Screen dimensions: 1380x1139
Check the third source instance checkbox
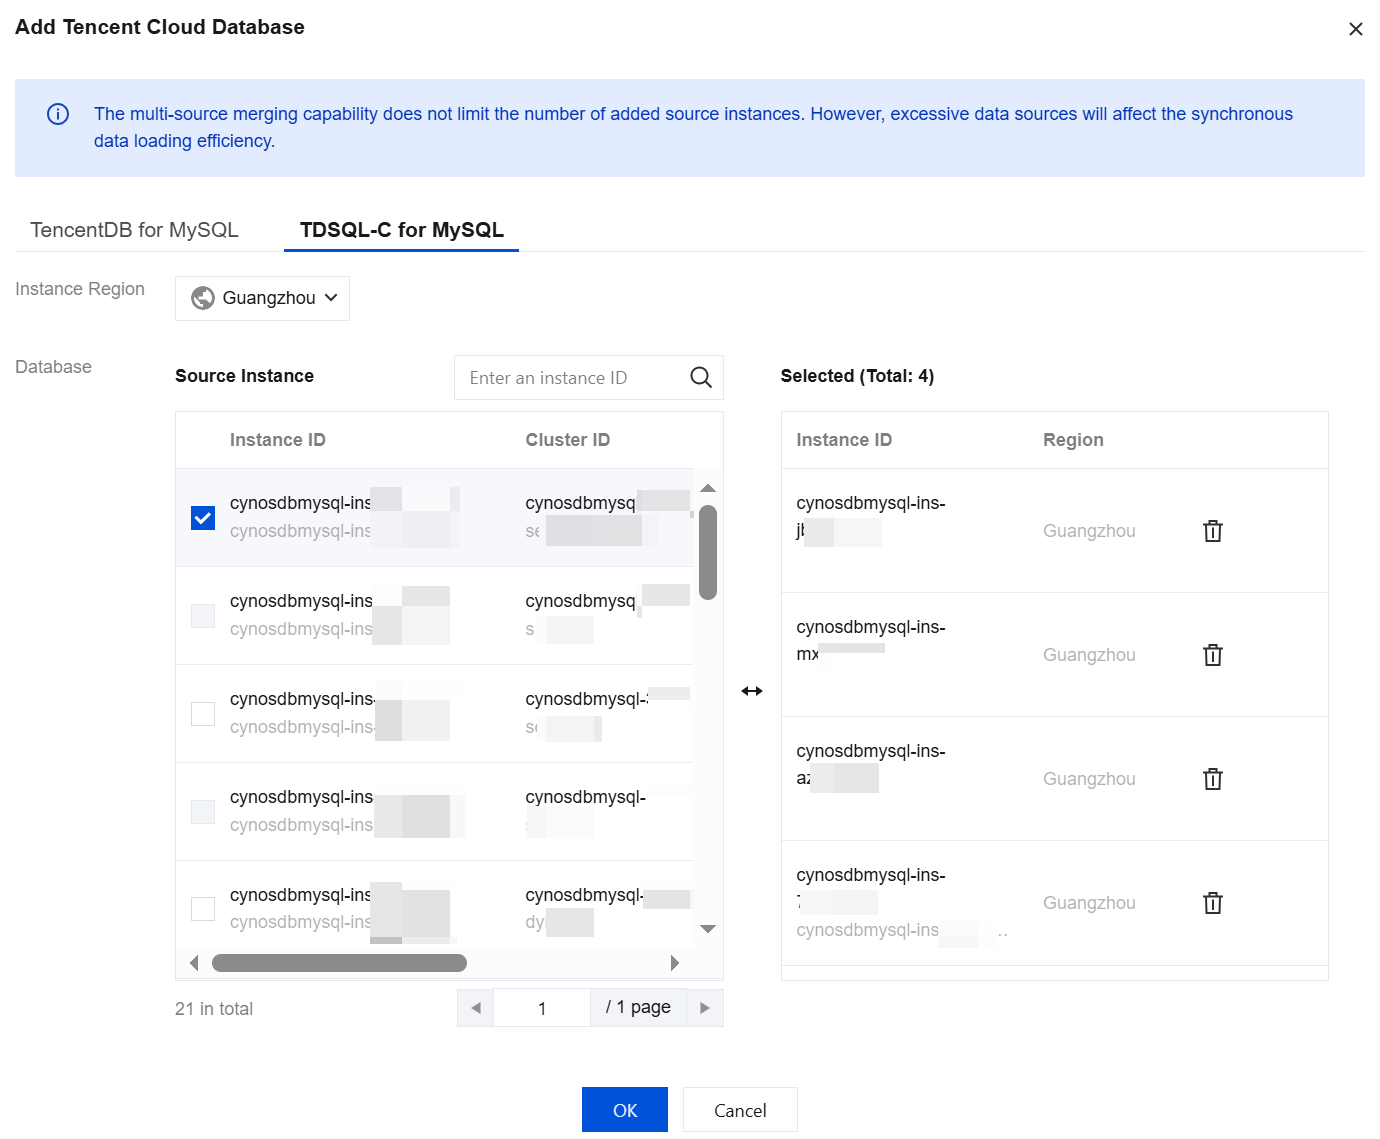(203, 713)
